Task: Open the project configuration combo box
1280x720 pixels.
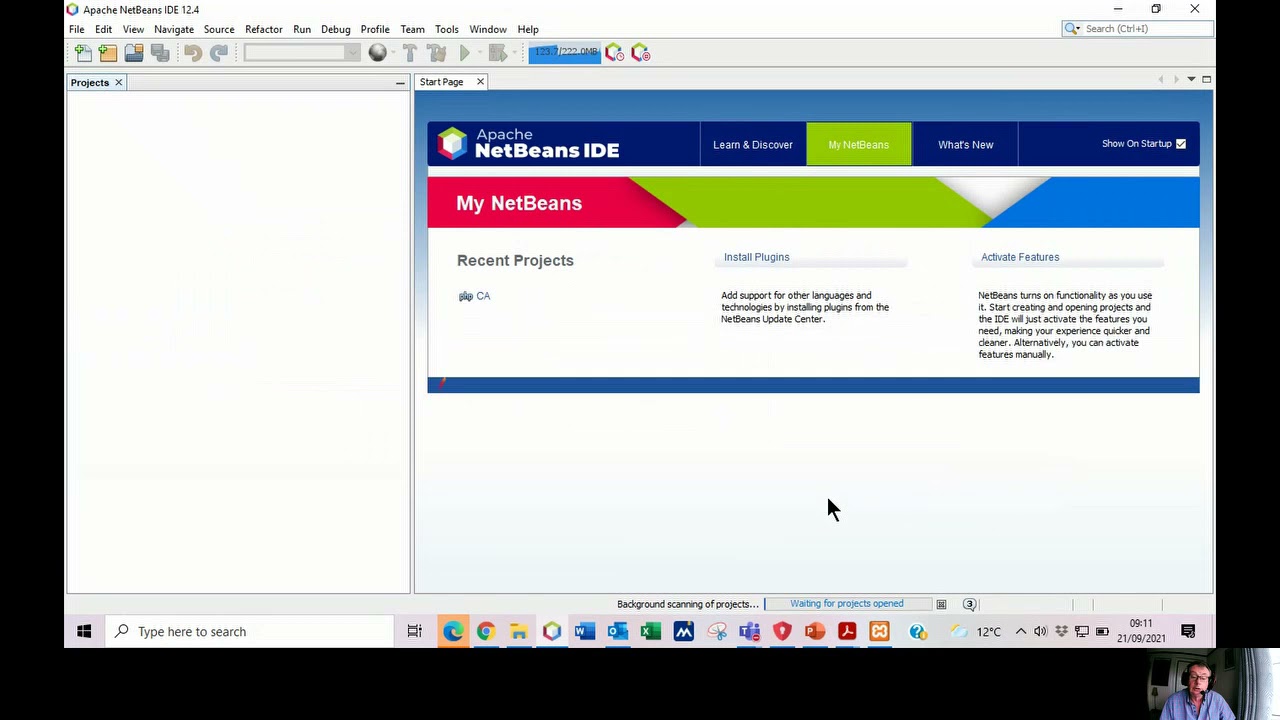Action: click(x=301, y=53)
